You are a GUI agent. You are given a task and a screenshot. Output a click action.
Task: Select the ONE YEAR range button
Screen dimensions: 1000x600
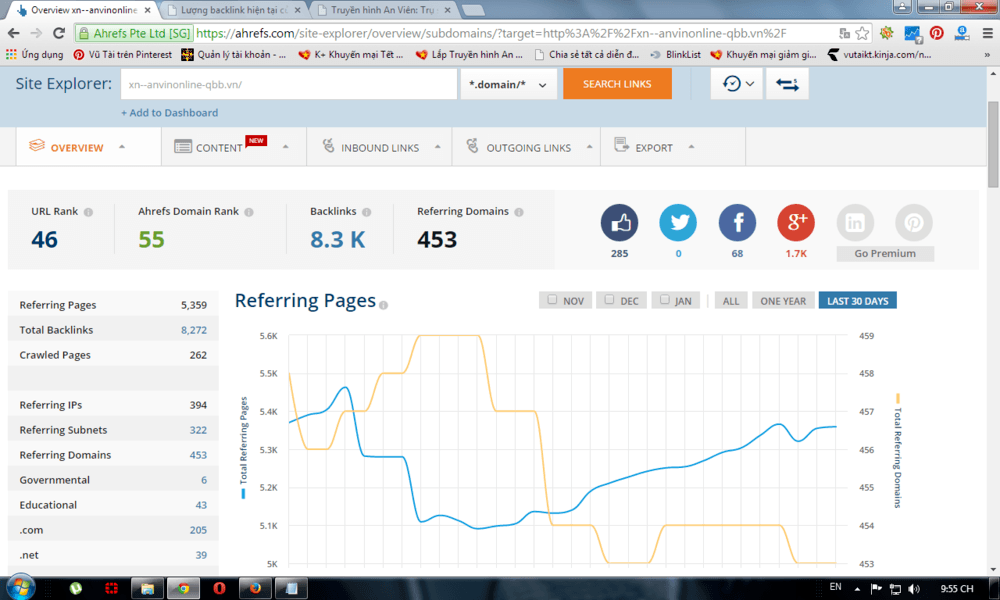click(x=783, y=301)
